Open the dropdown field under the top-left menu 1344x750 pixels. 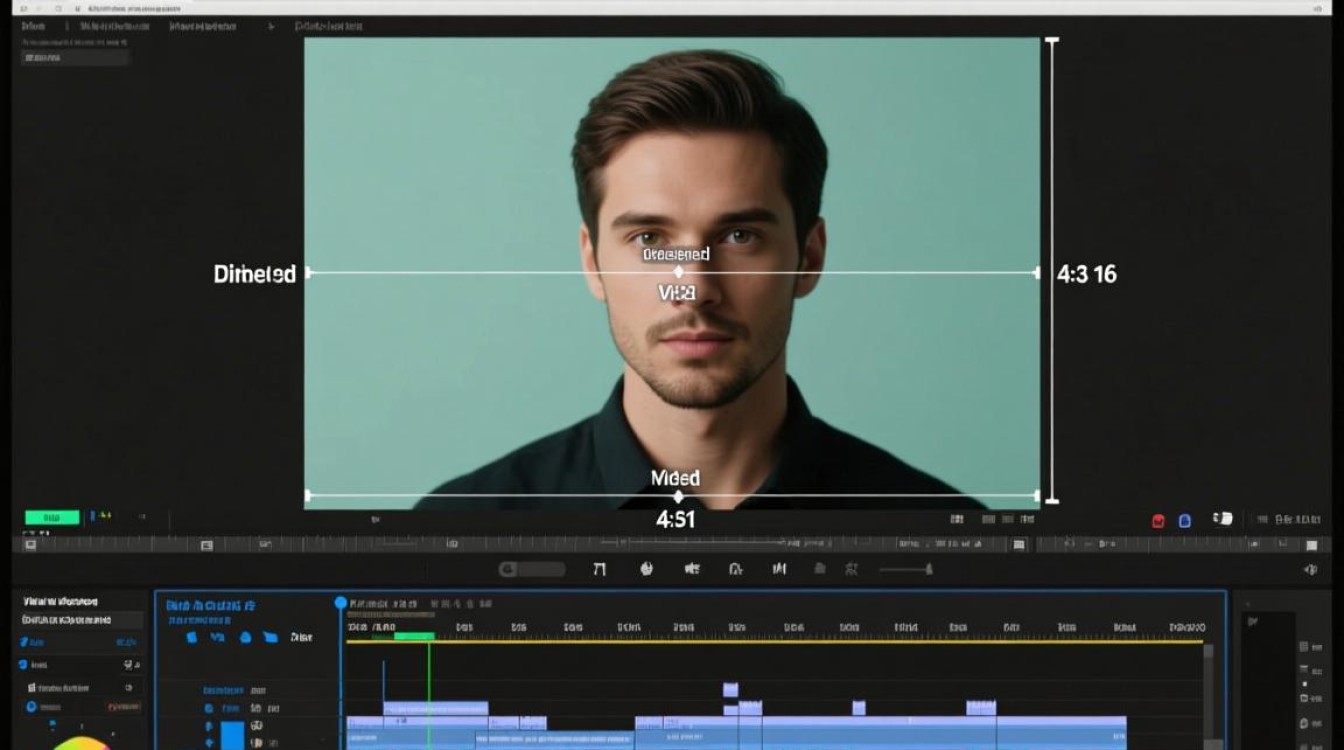[75, 57]
